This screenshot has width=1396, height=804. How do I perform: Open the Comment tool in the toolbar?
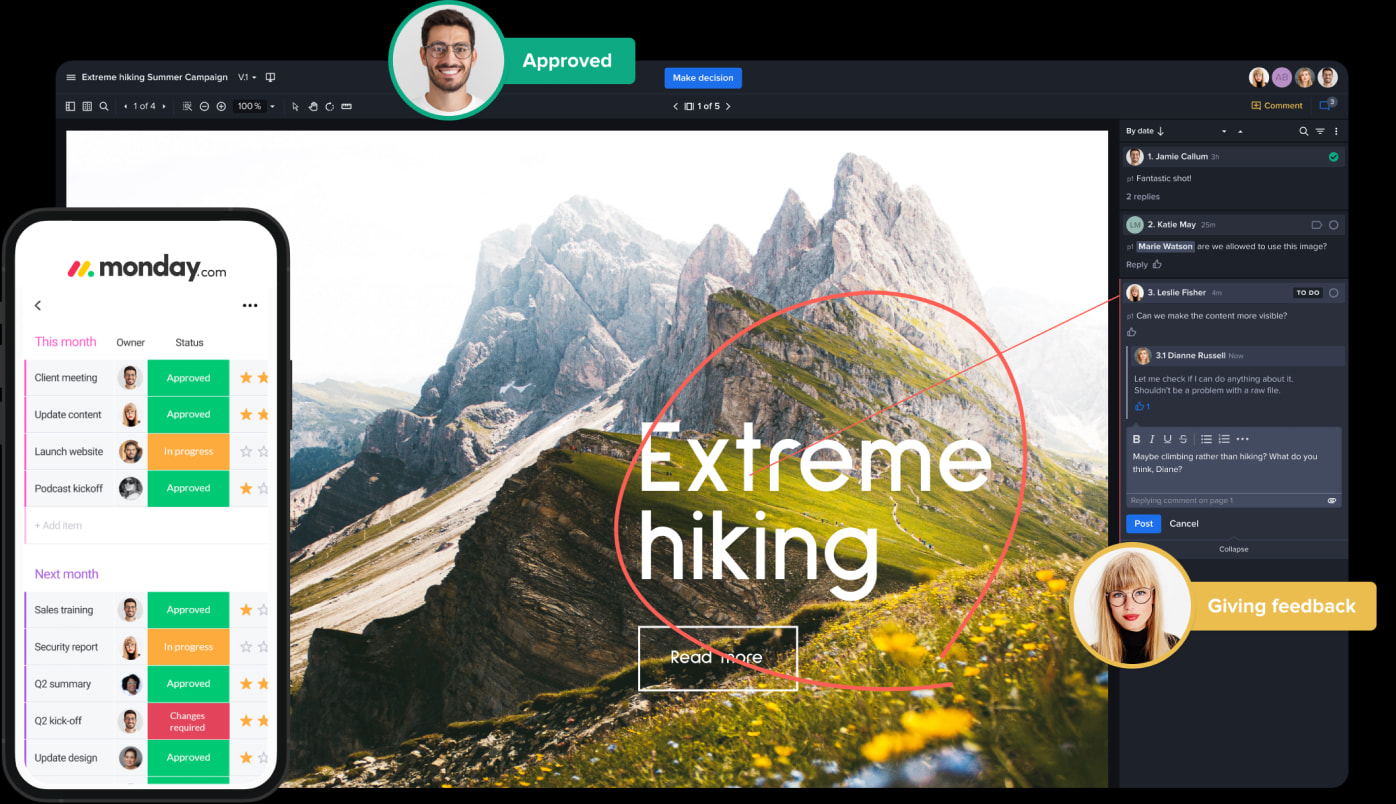(1277, 105)
